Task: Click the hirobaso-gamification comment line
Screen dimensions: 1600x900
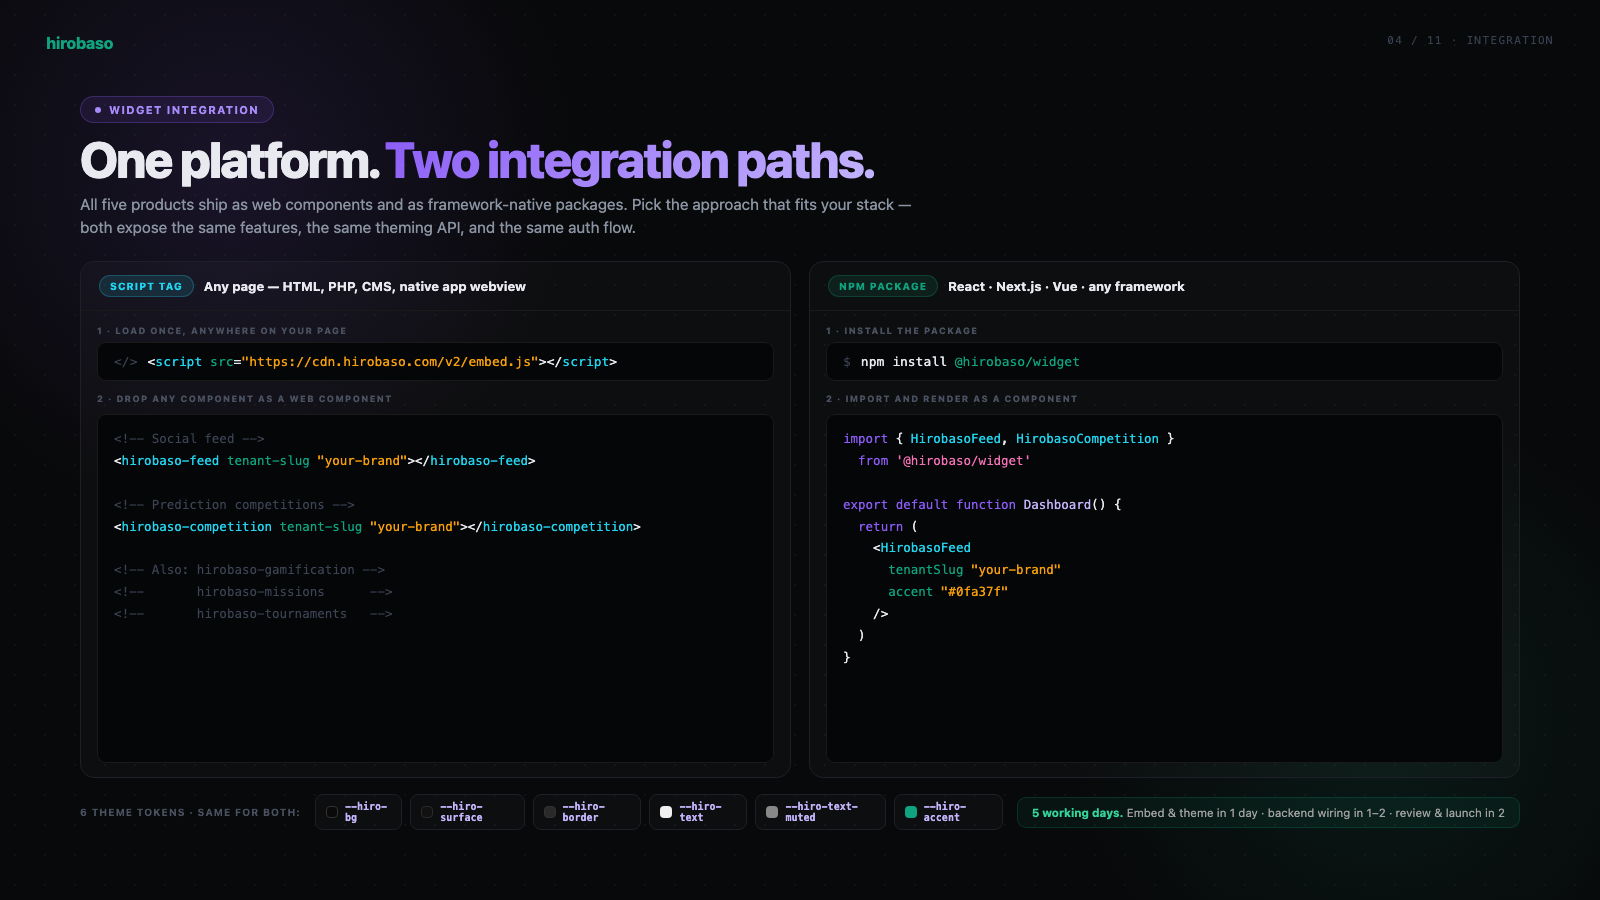Action: coord(249,570)
